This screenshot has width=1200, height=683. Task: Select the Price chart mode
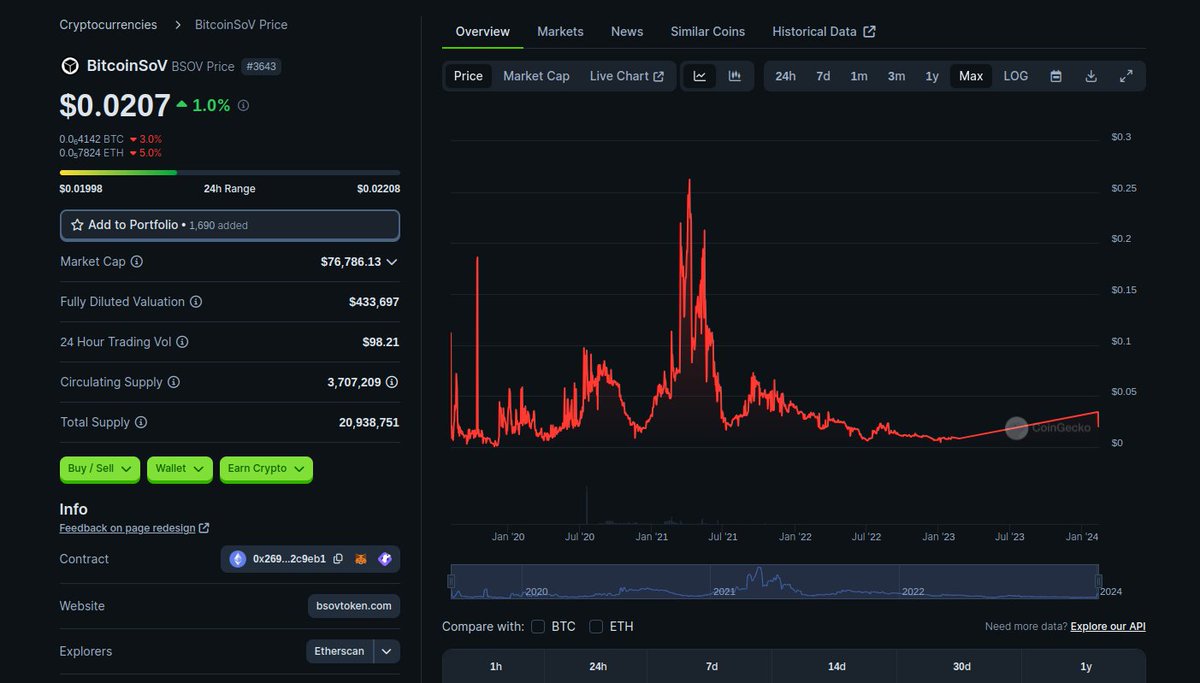point(468,76)
